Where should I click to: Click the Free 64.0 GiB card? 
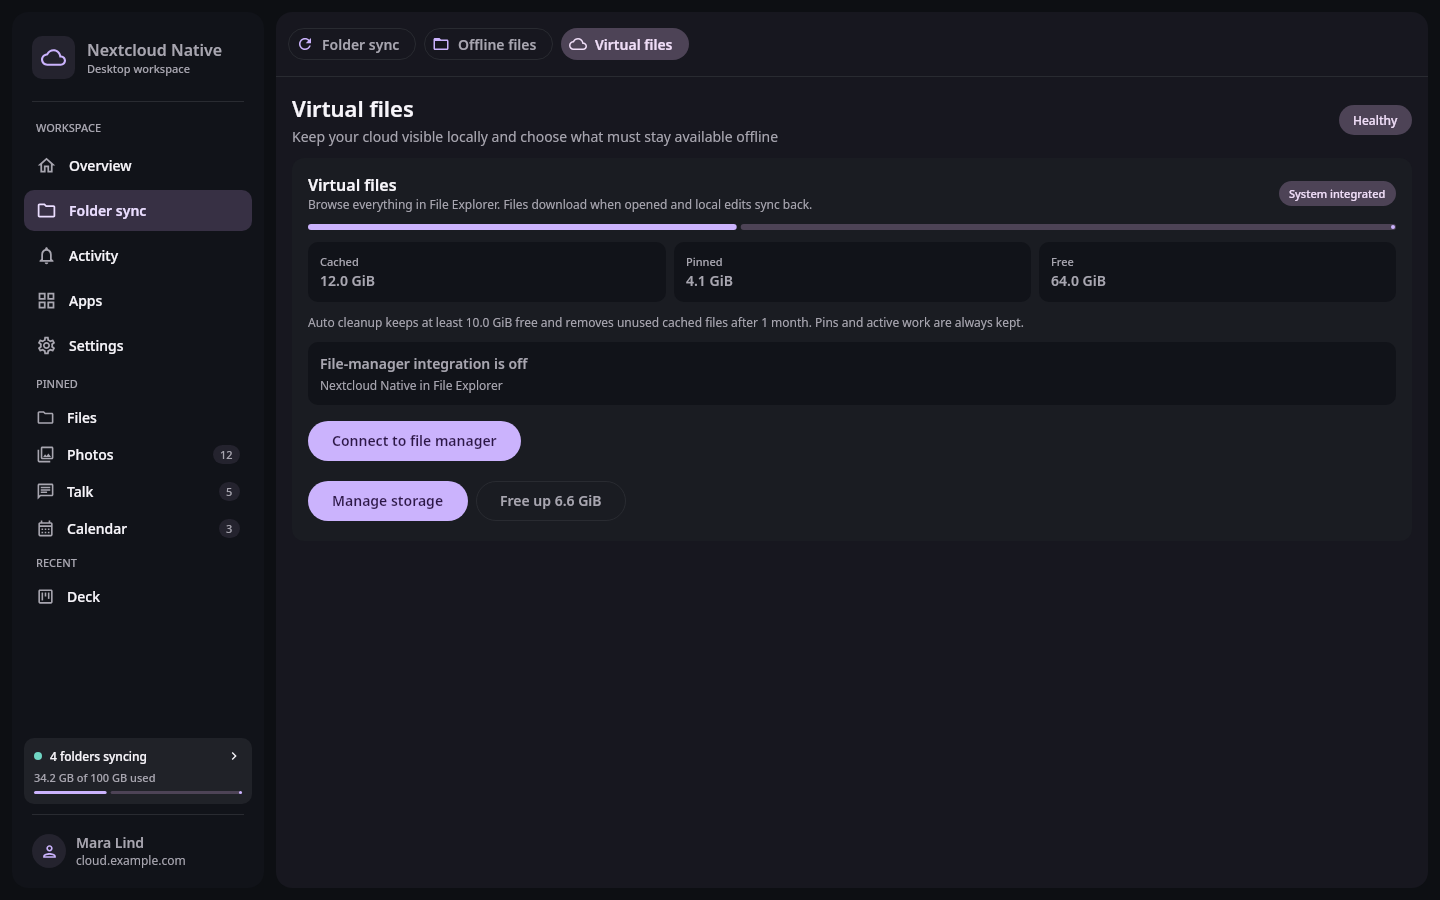[x=1217, y=272]
